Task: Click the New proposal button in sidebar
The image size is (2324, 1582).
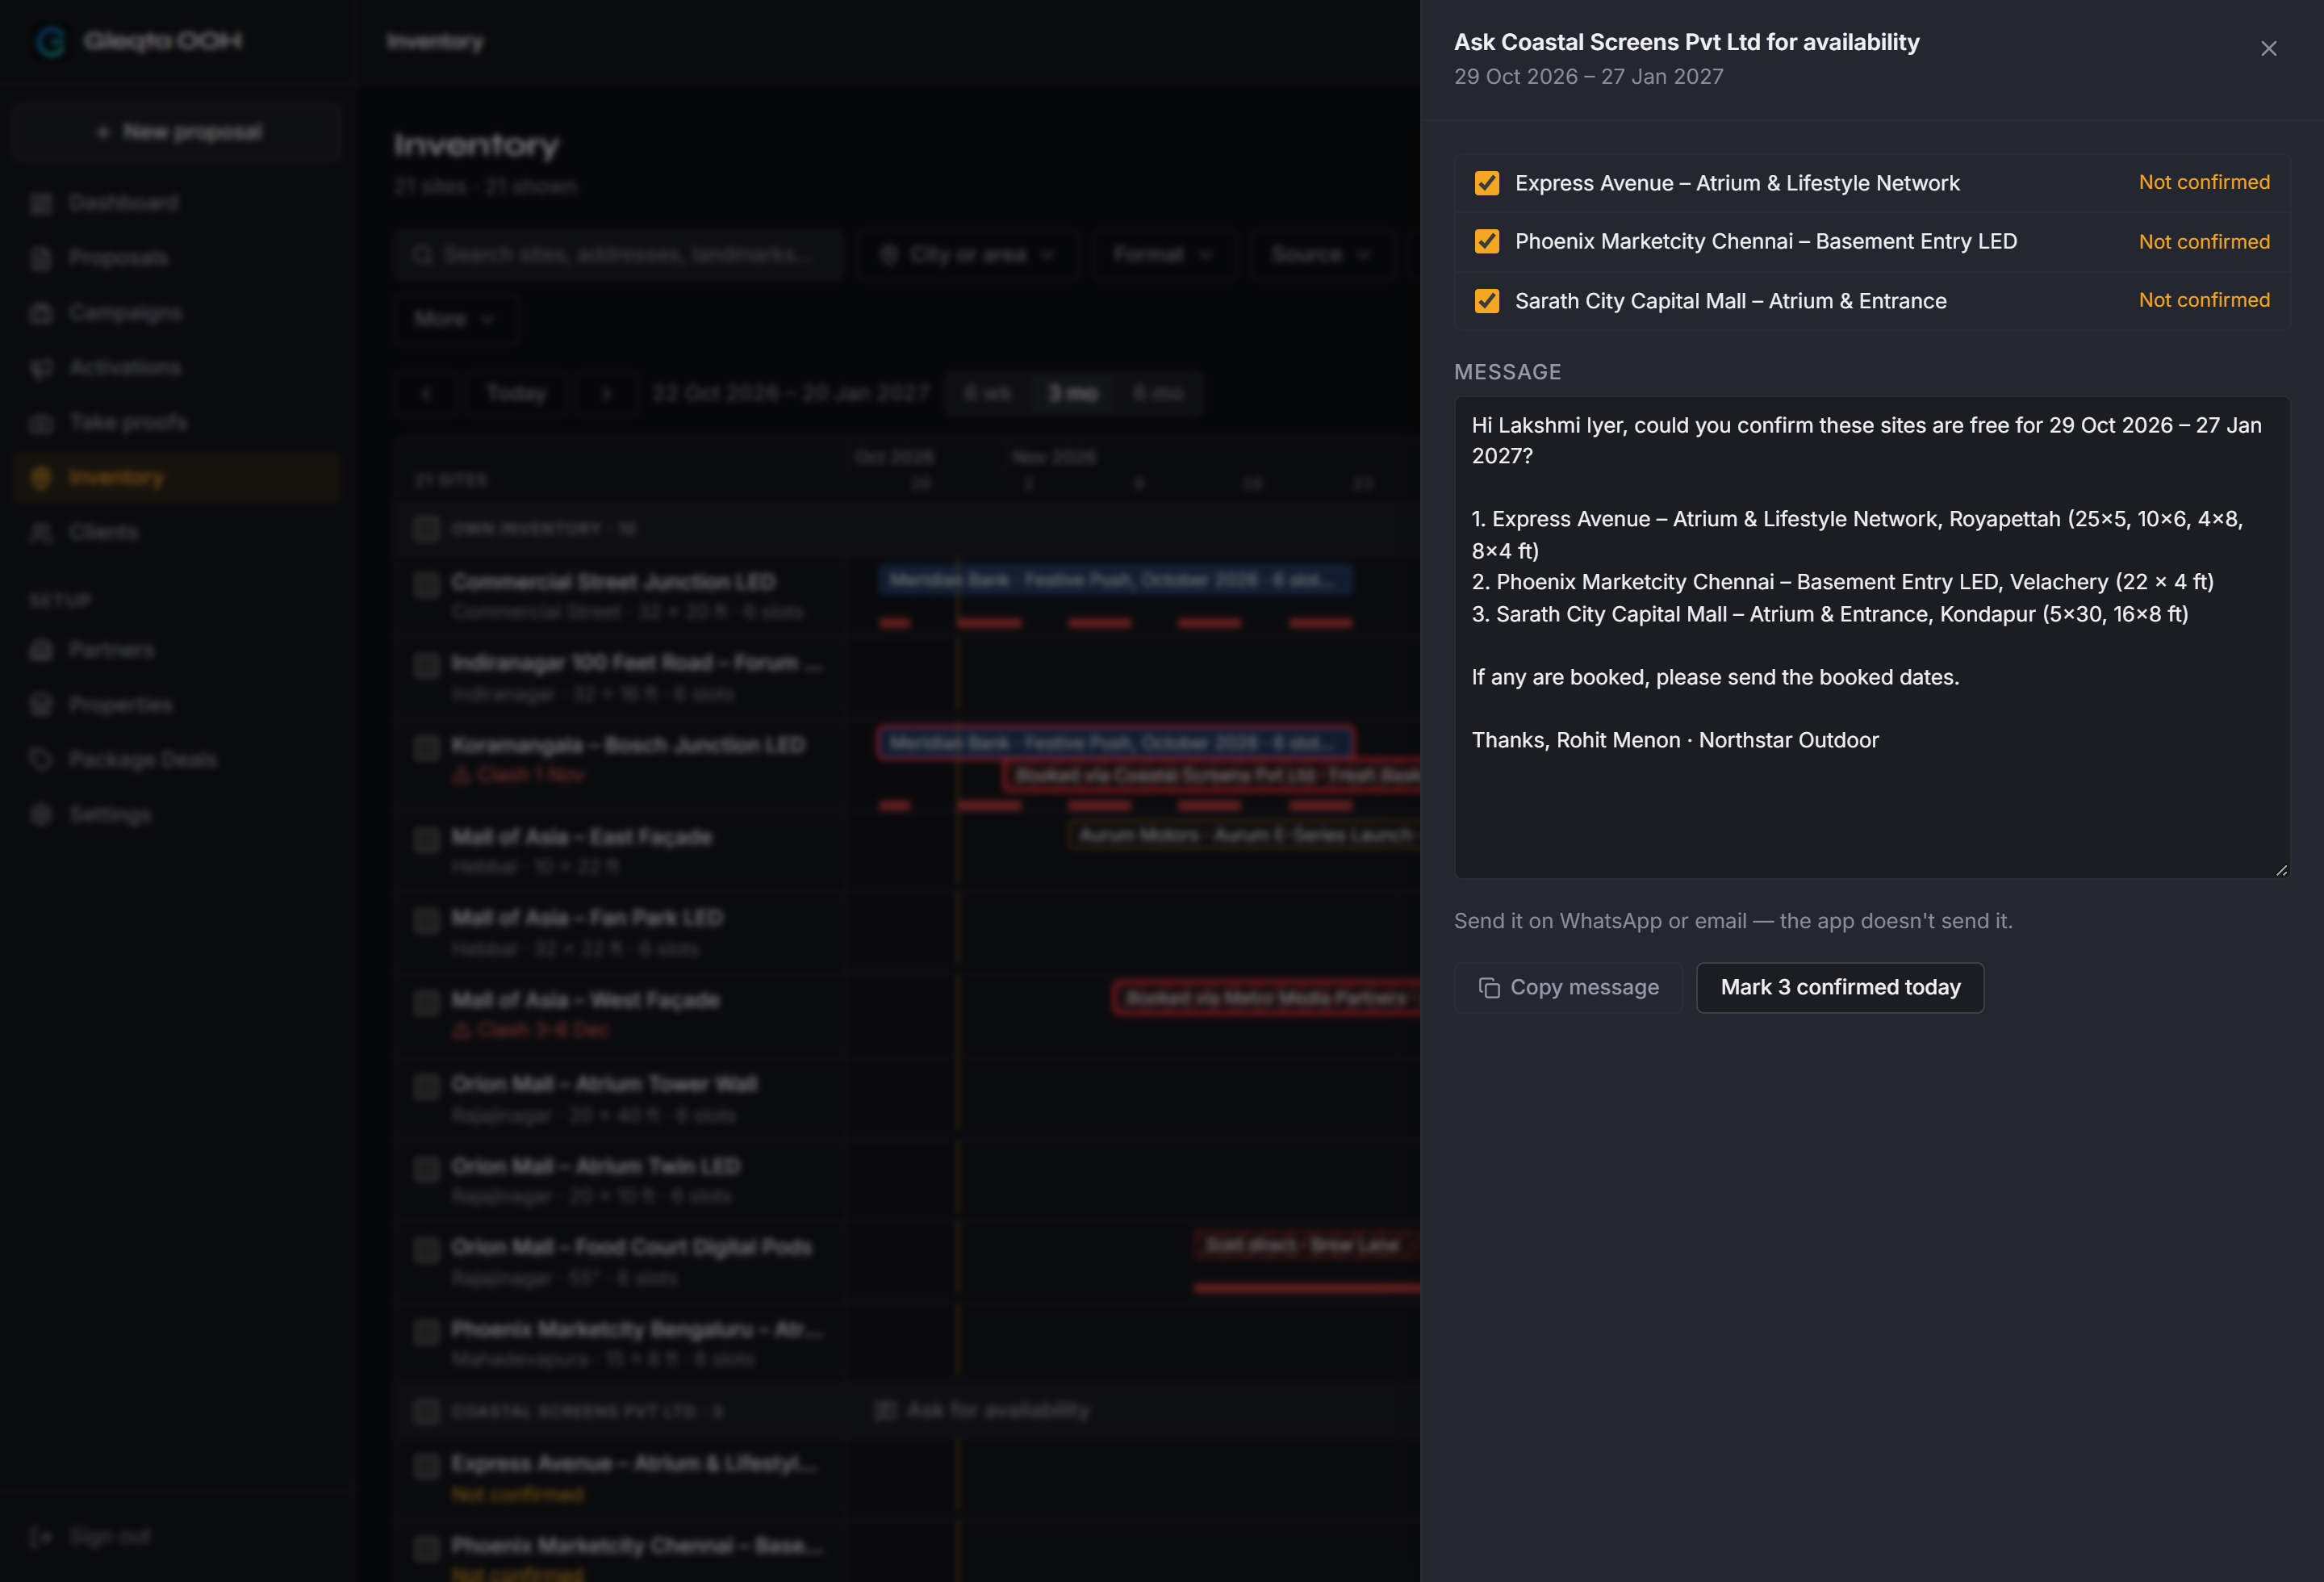Action: [177, 132]
